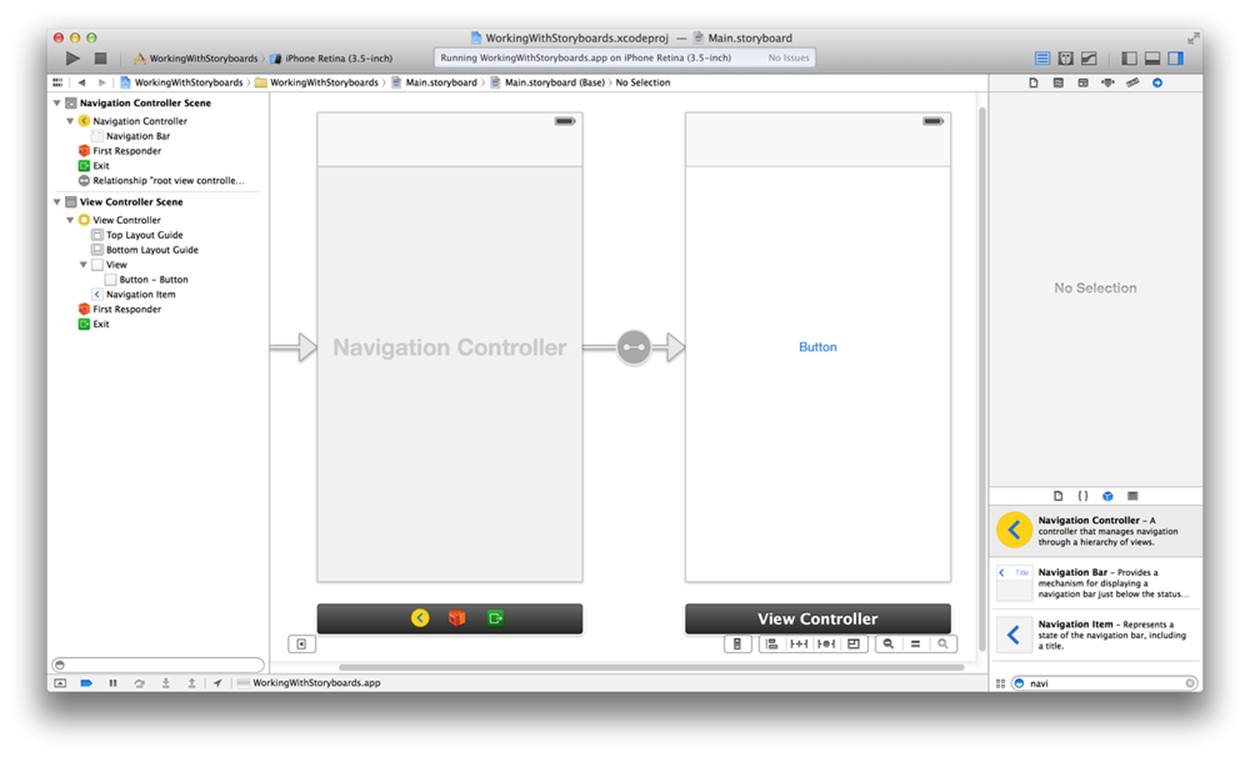Open the Pin constraints menu
1250x757 pixels.
point(799,644)
